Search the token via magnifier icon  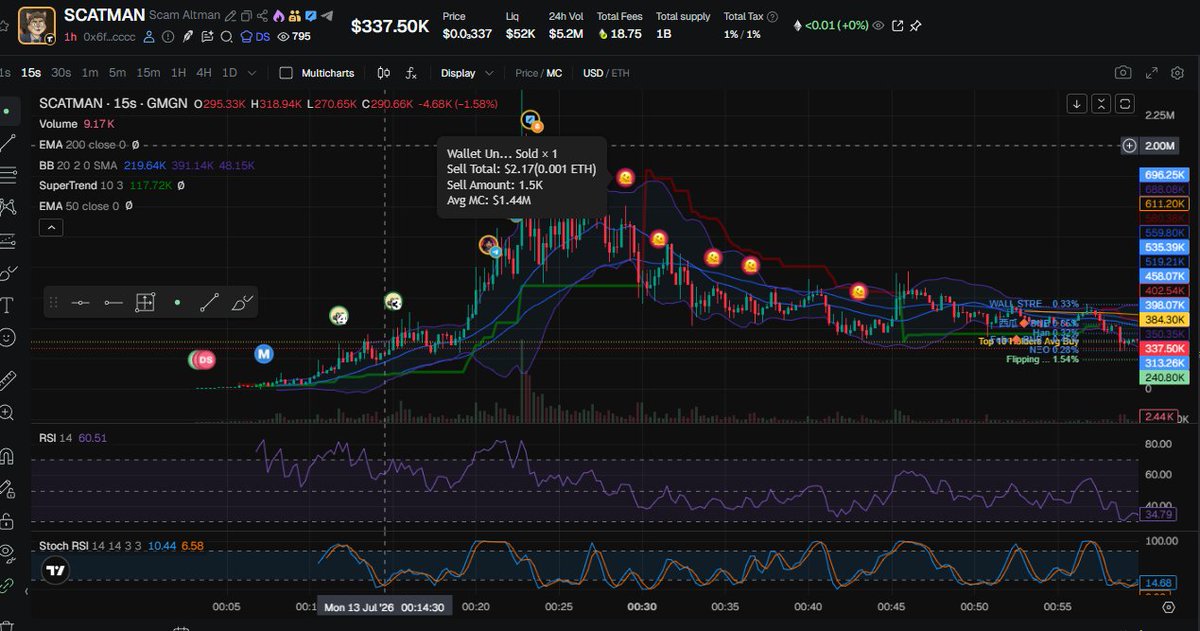point(226,37)
